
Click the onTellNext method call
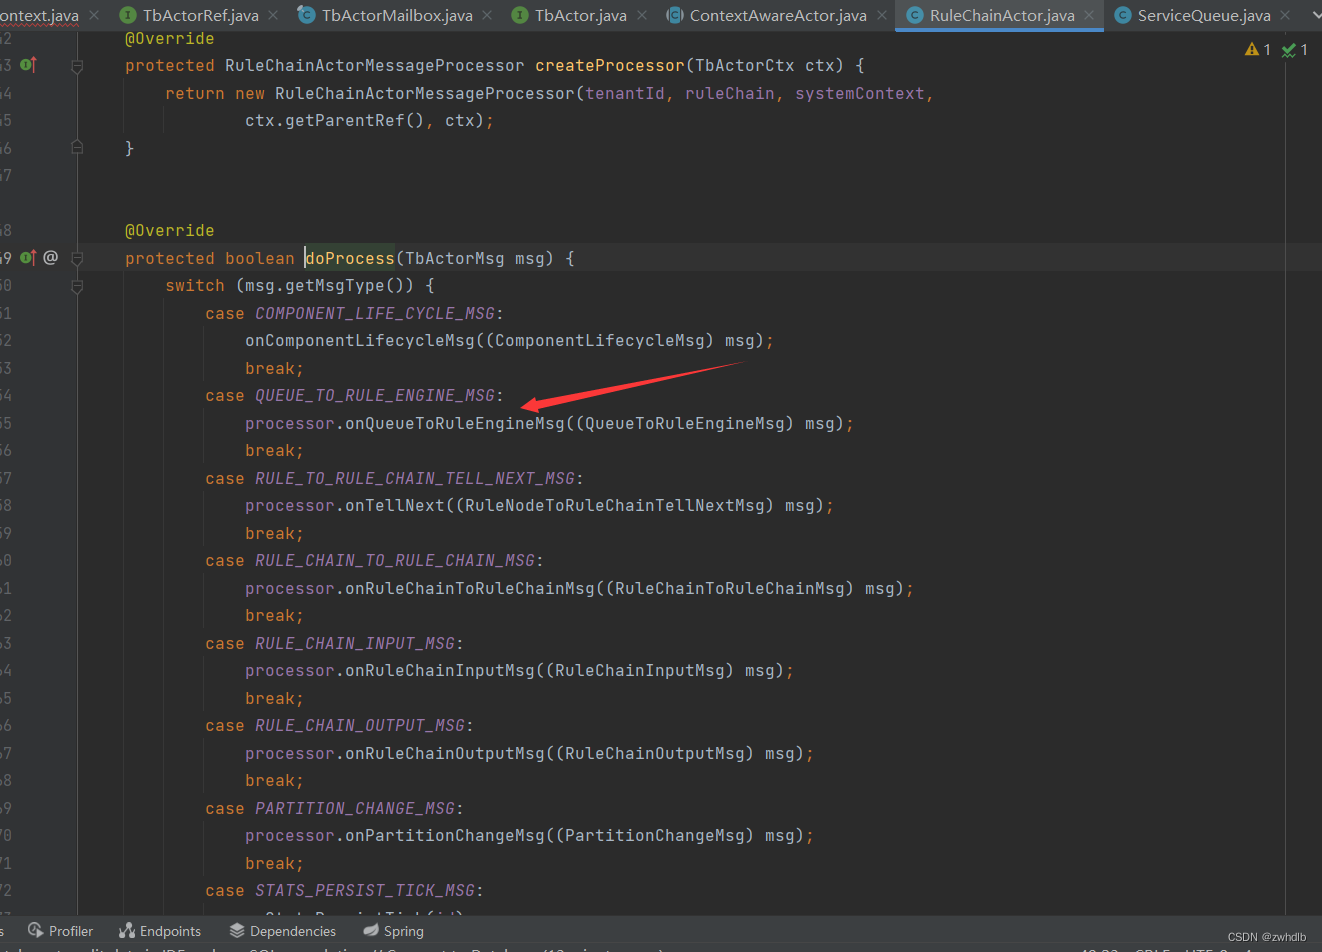(395, 506)
